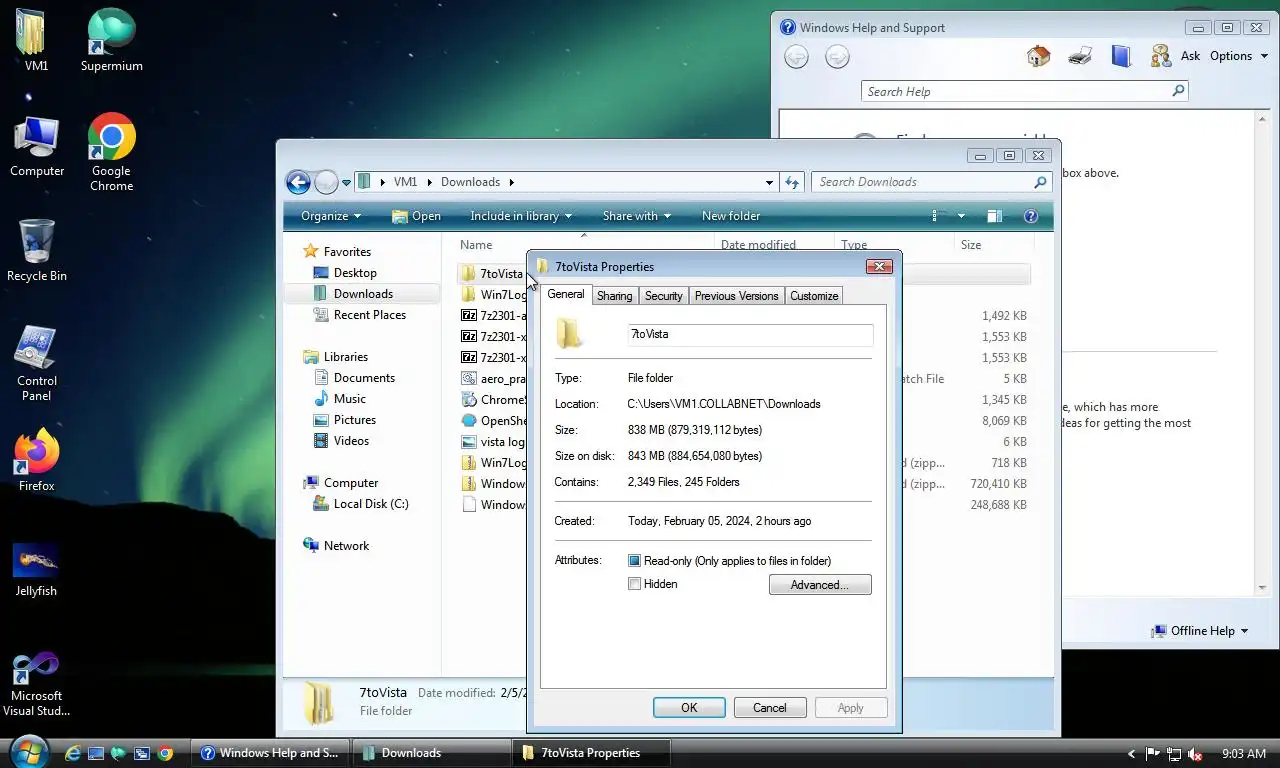Select the Computer desktop icon
Viewport: 1280px width, 768px height.
click(x=37, y=147)
